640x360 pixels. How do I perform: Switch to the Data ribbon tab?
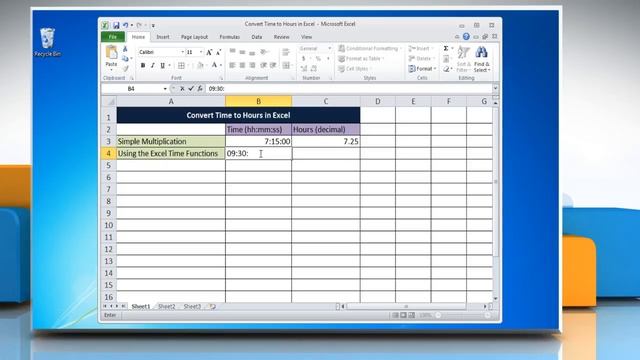pyautogui.click(x=257, y=37)
